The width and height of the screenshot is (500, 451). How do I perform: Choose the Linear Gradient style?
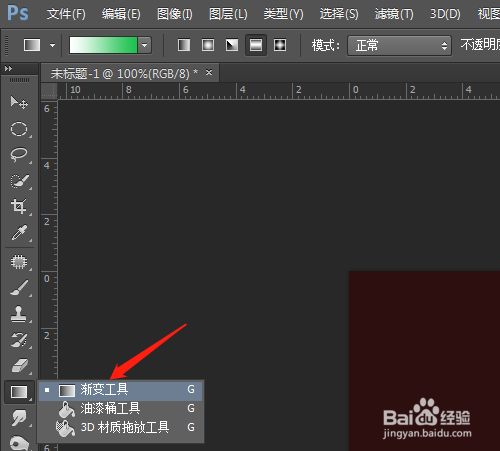pos(184,45)
